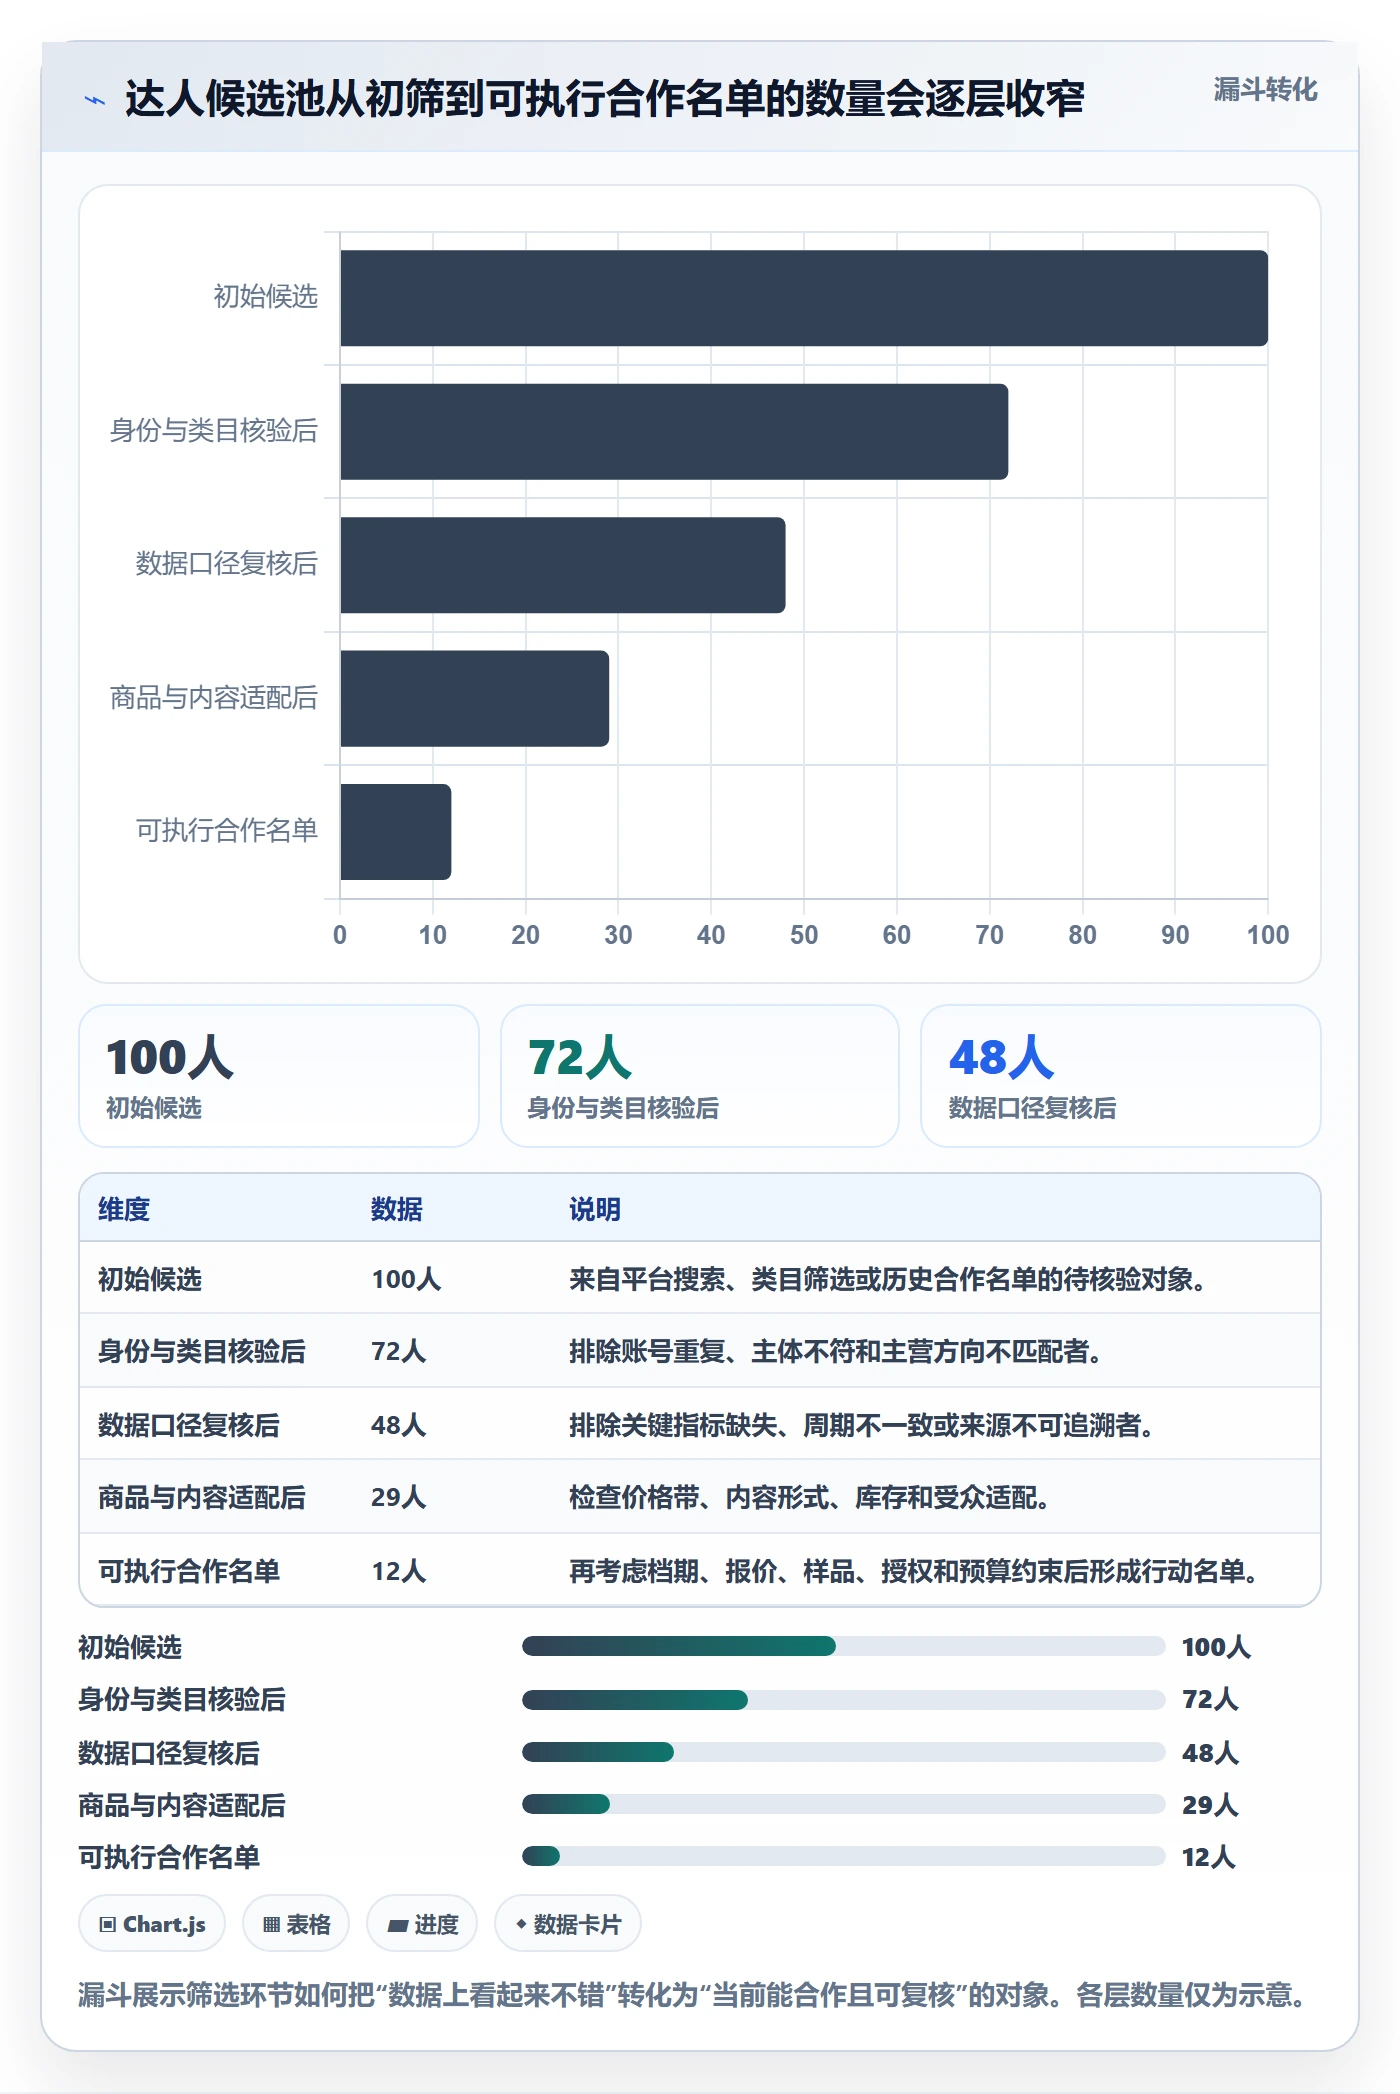1400x2094 pixels.
Task: Click table cell 48人
Action: (x=398, y=1425)
